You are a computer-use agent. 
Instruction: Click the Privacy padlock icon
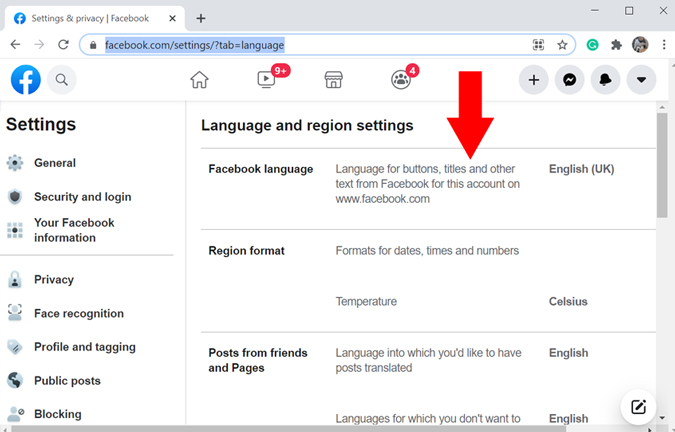coord(15,280)
